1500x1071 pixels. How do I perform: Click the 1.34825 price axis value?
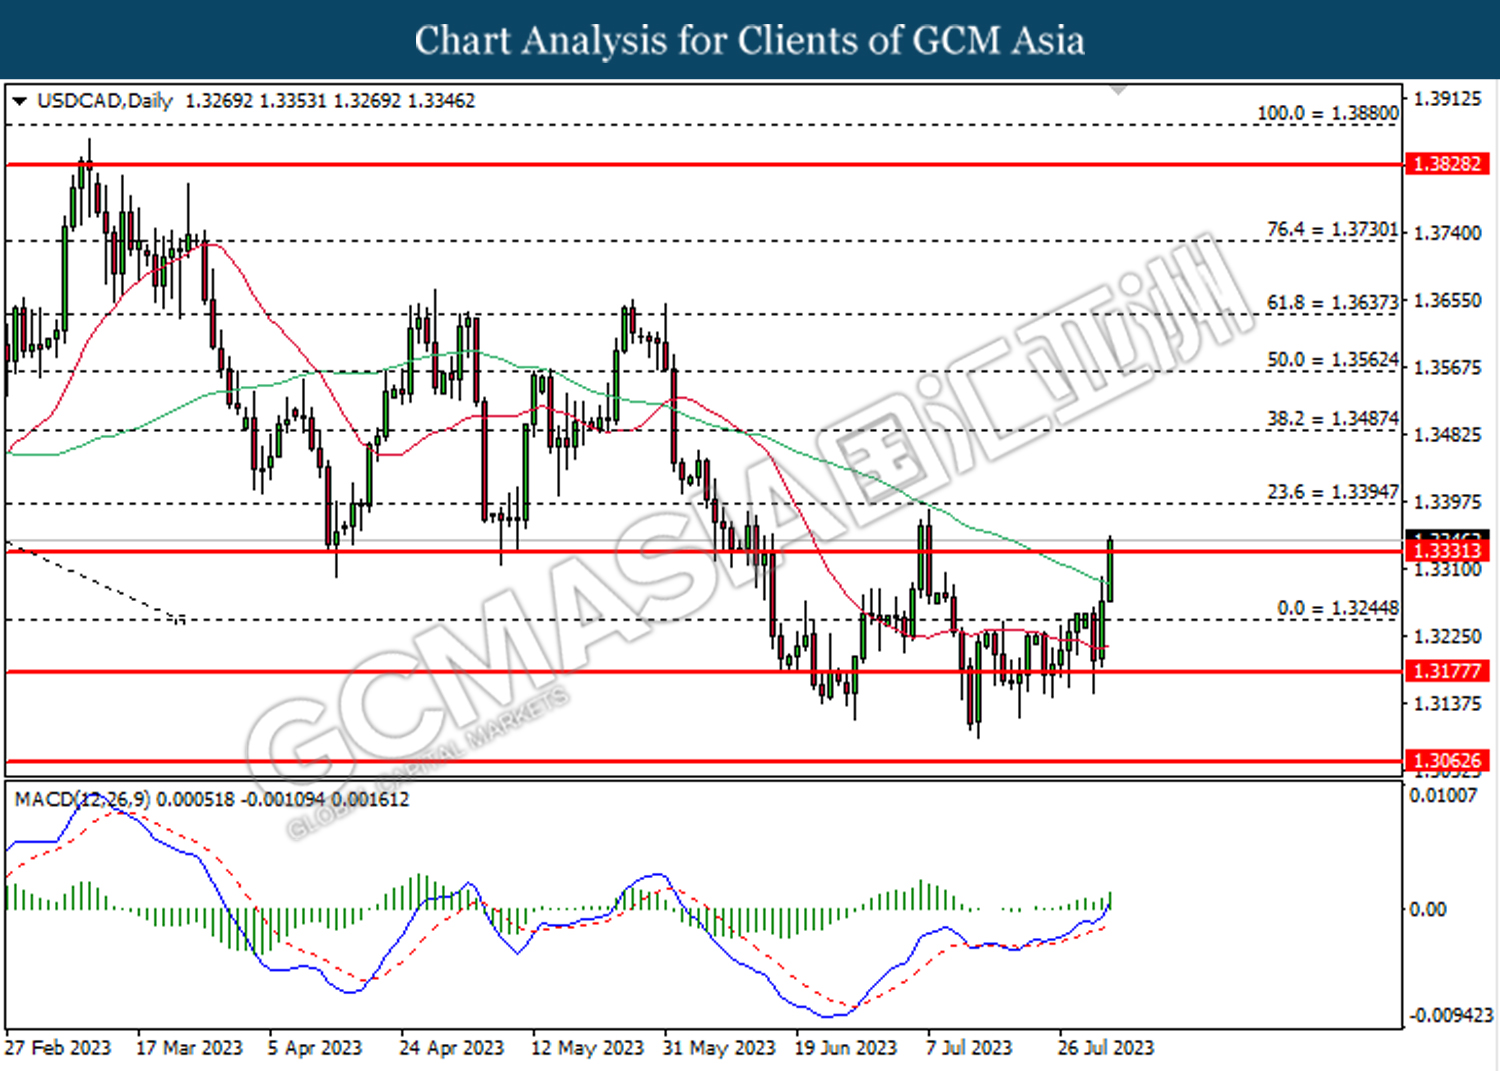pyautogui.click(x=1447, y=434)
